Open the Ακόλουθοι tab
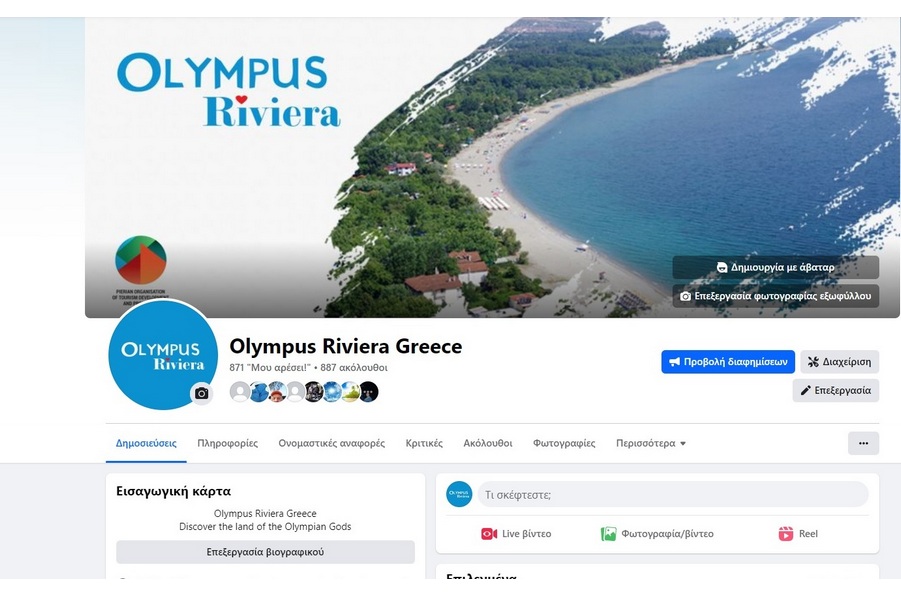901x596 pixels. click(x=488, y=443)
